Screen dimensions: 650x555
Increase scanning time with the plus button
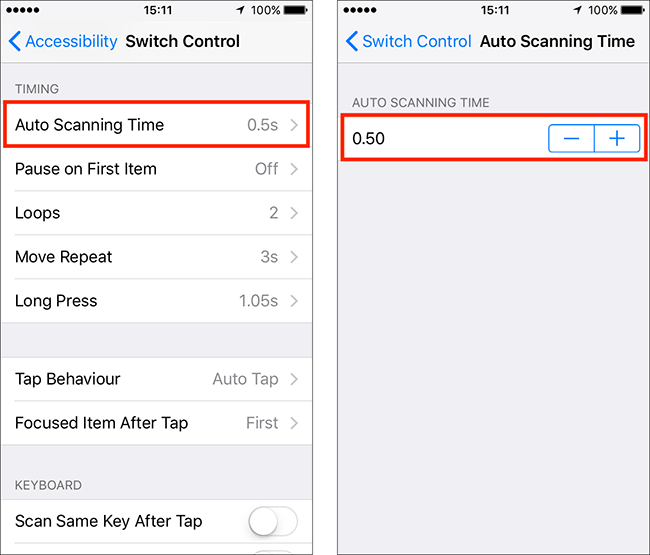click(x=617, y=138)
